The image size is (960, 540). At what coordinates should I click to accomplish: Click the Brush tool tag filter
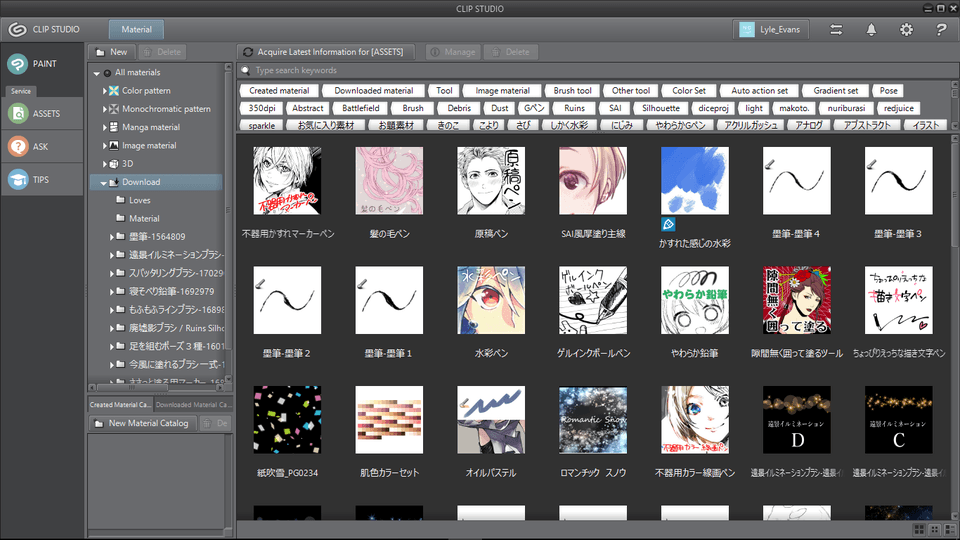(x=573, y=91)
